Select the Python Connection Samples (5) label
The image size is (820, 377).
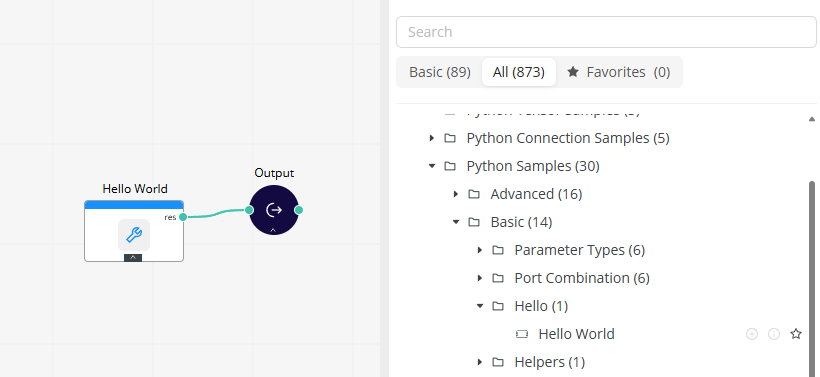point(568,138)
